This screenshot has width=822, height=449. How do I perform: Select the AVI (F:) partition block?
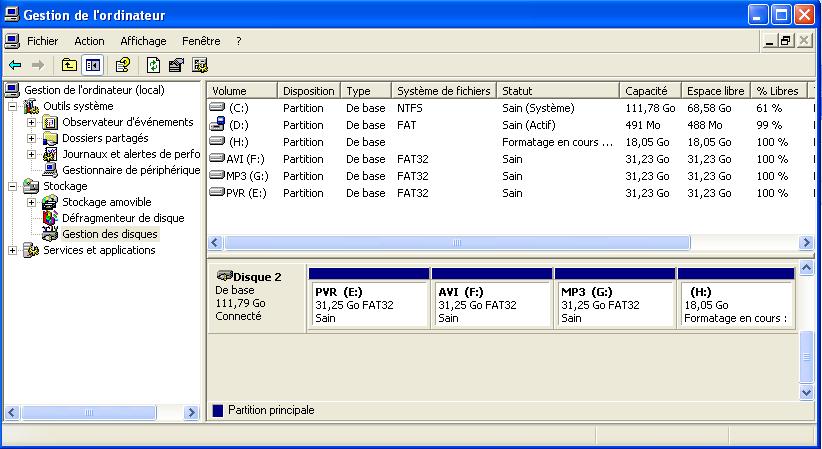pos(492,298)
